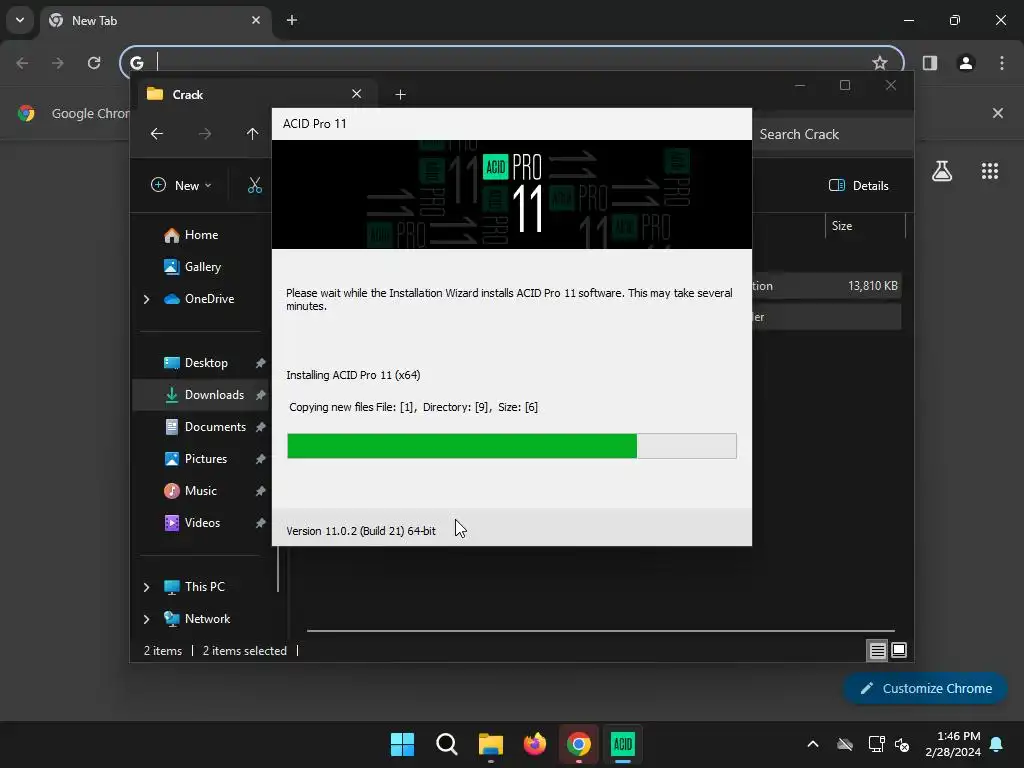Go back in File Explorer
Image resolution: width=1024 pixels, height=768 pixels.
tap(157, 134)
